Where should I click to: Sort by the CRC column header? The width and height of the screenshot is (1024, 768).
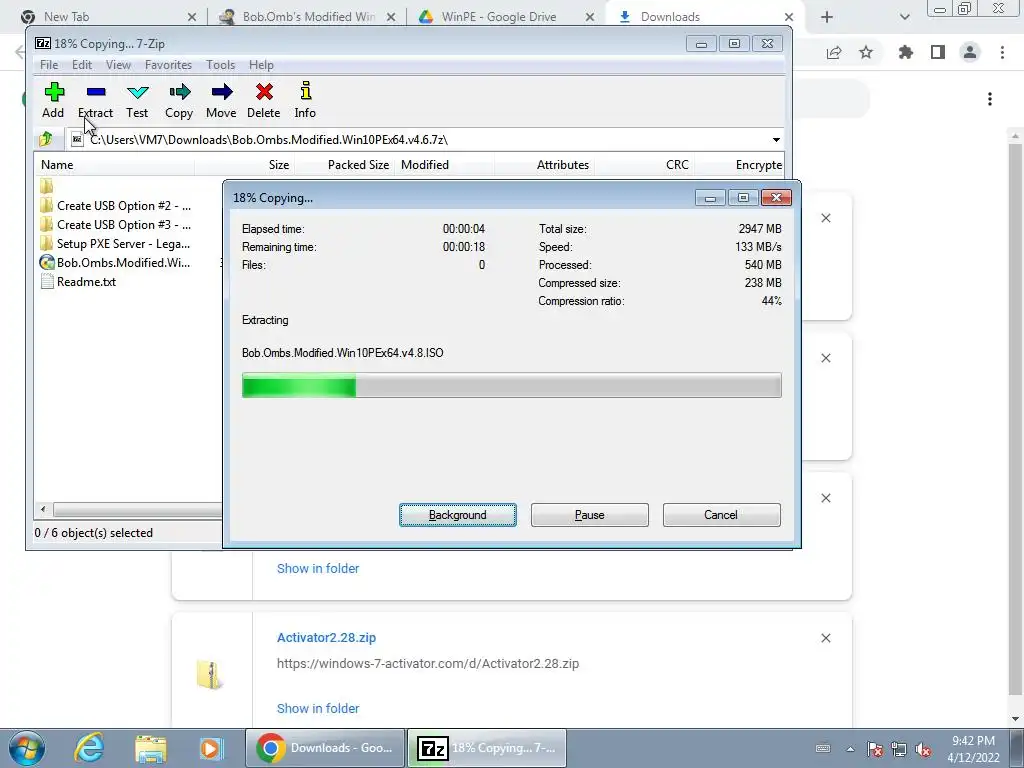coord(644,165)
